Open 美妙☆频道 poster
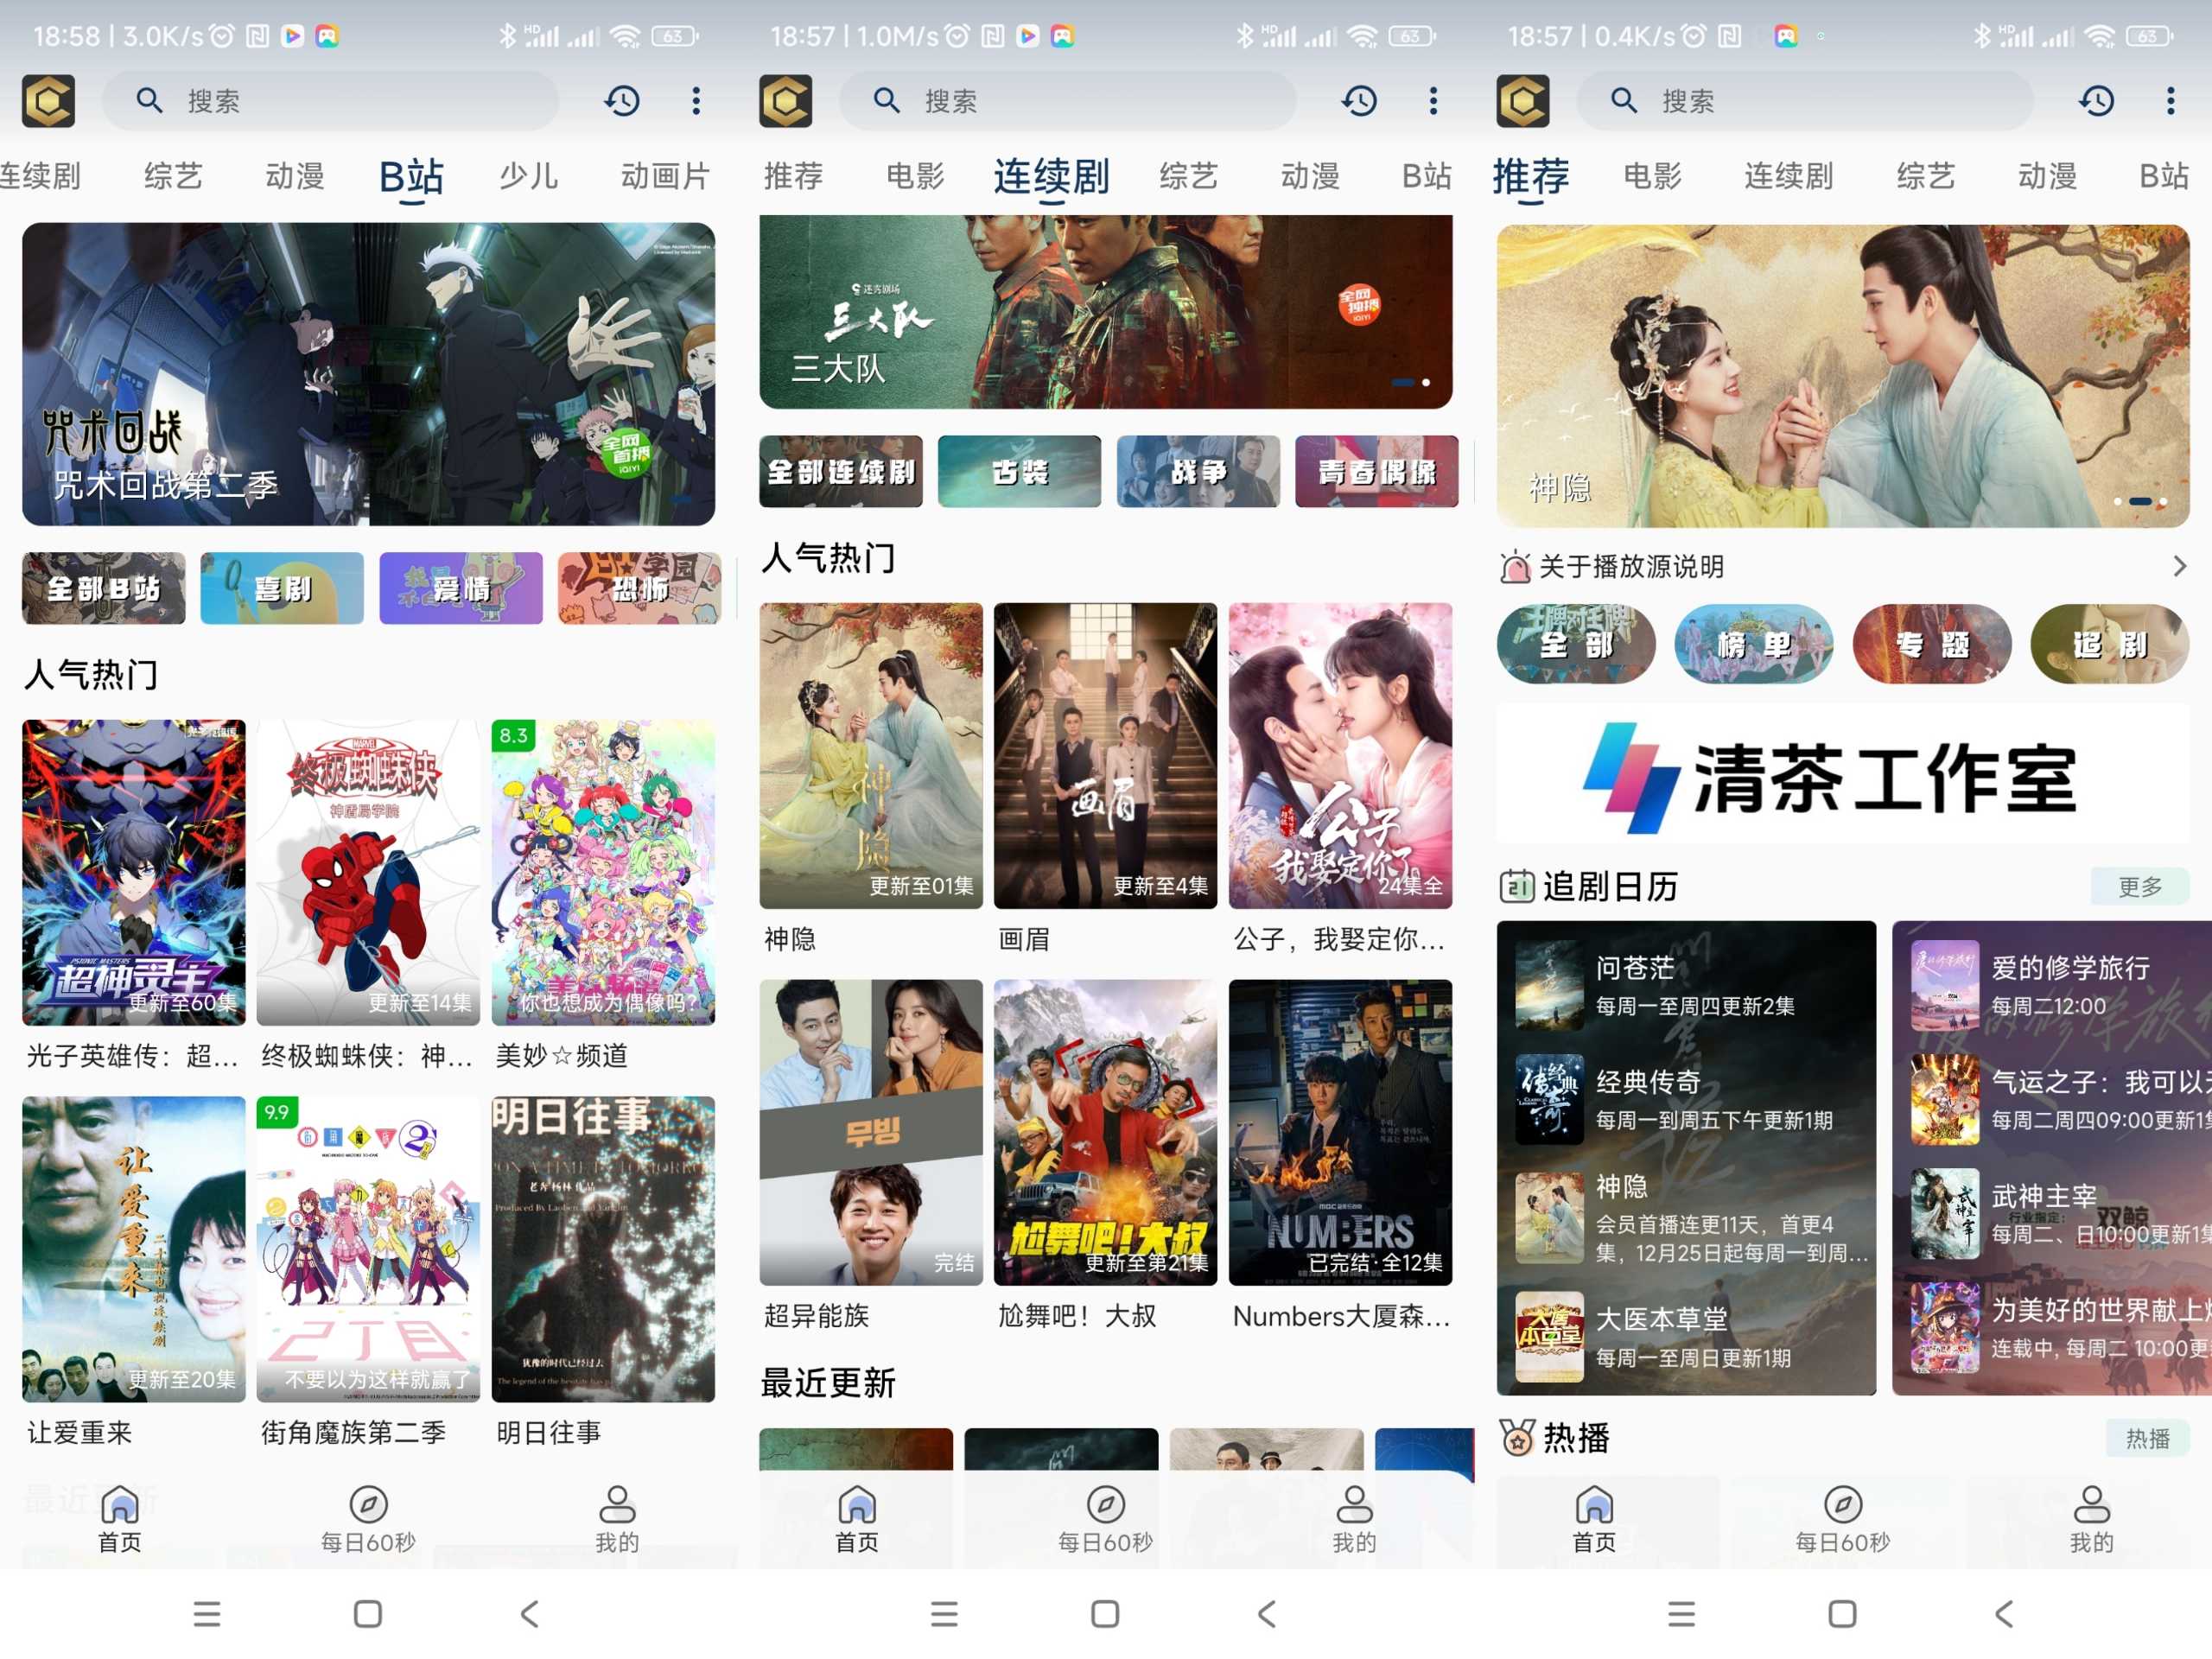 point(603,872)
